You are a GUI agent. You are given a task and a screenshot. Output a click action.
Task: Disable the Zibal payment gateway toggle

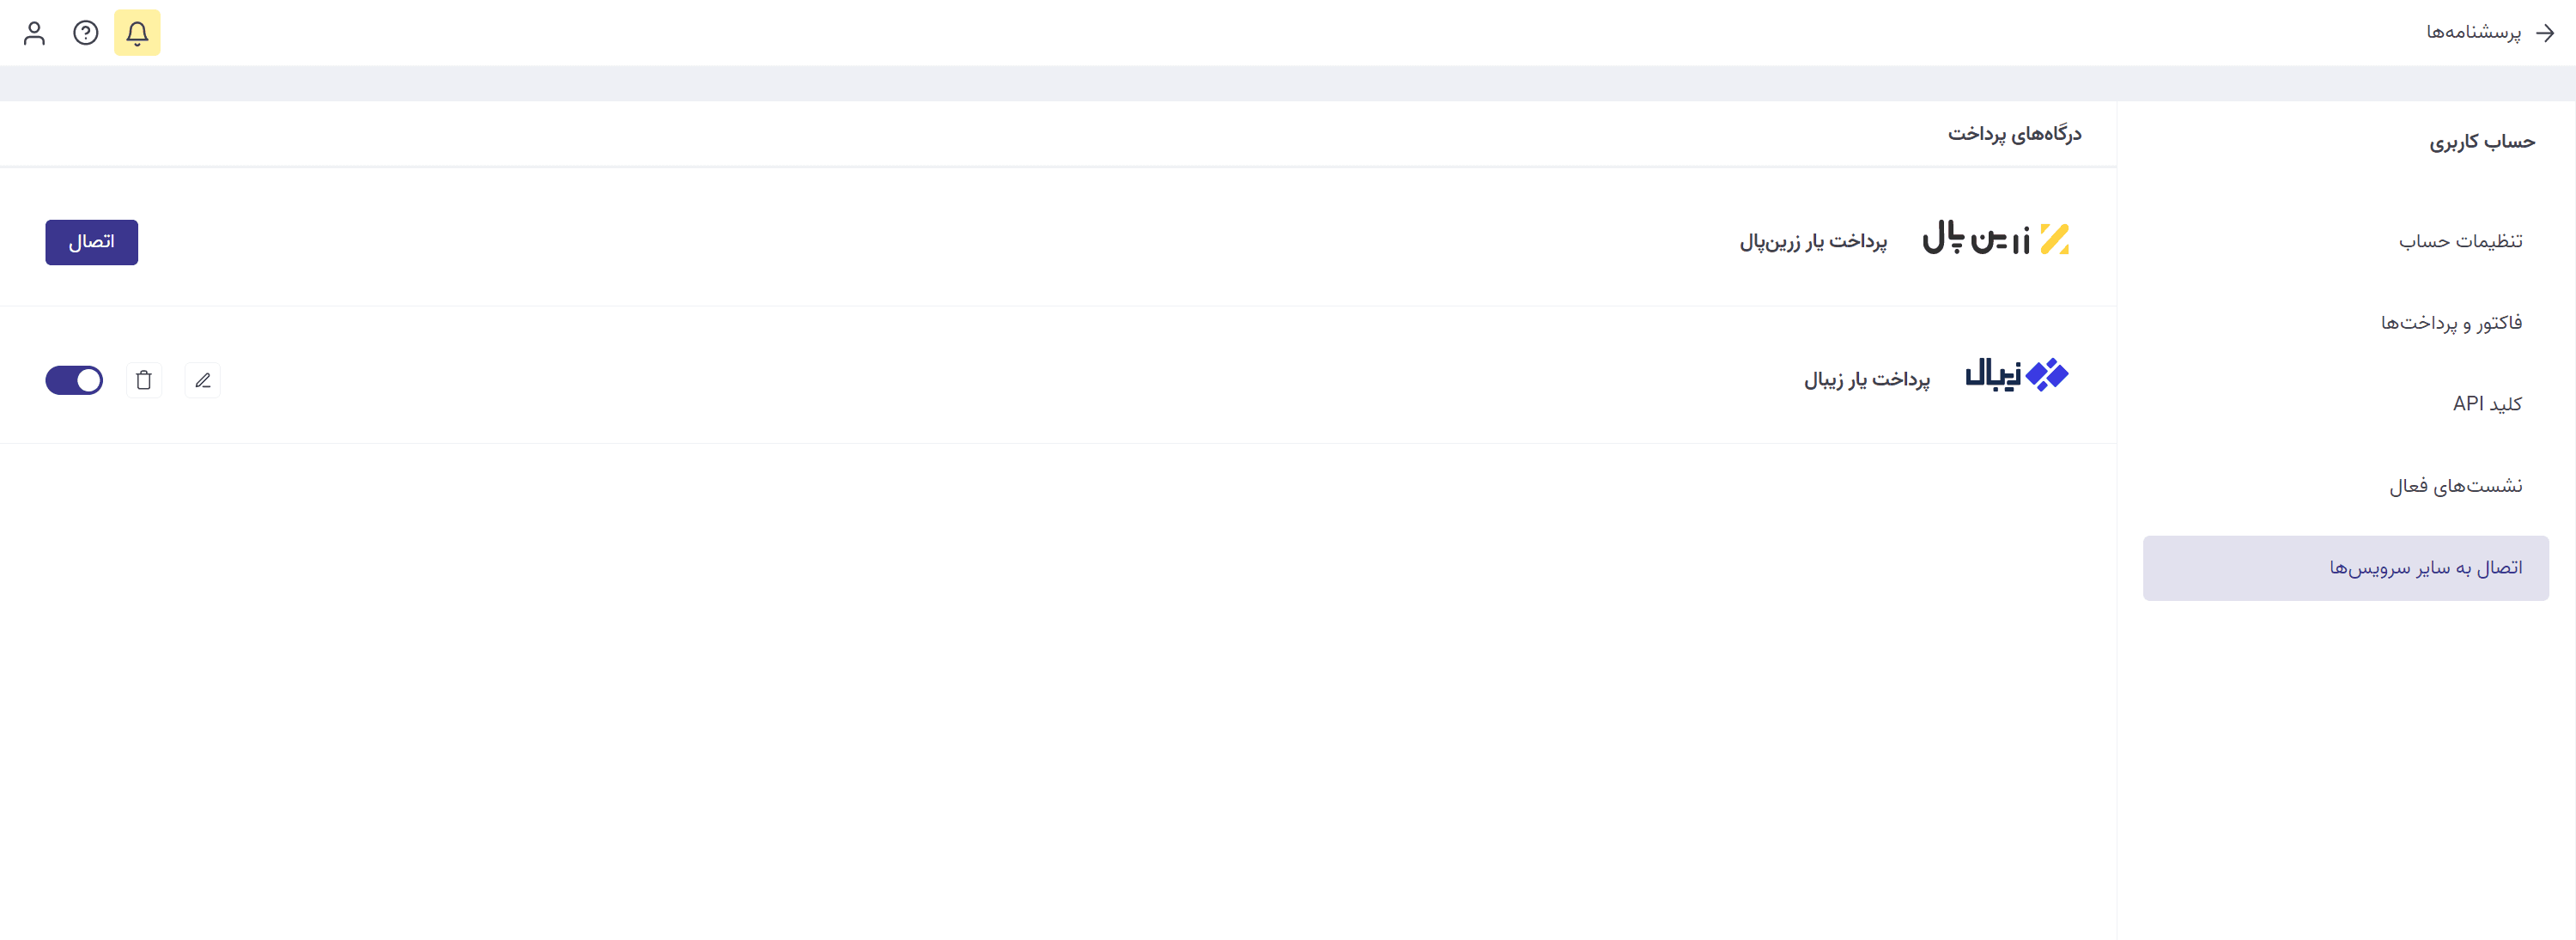(74, 380)
